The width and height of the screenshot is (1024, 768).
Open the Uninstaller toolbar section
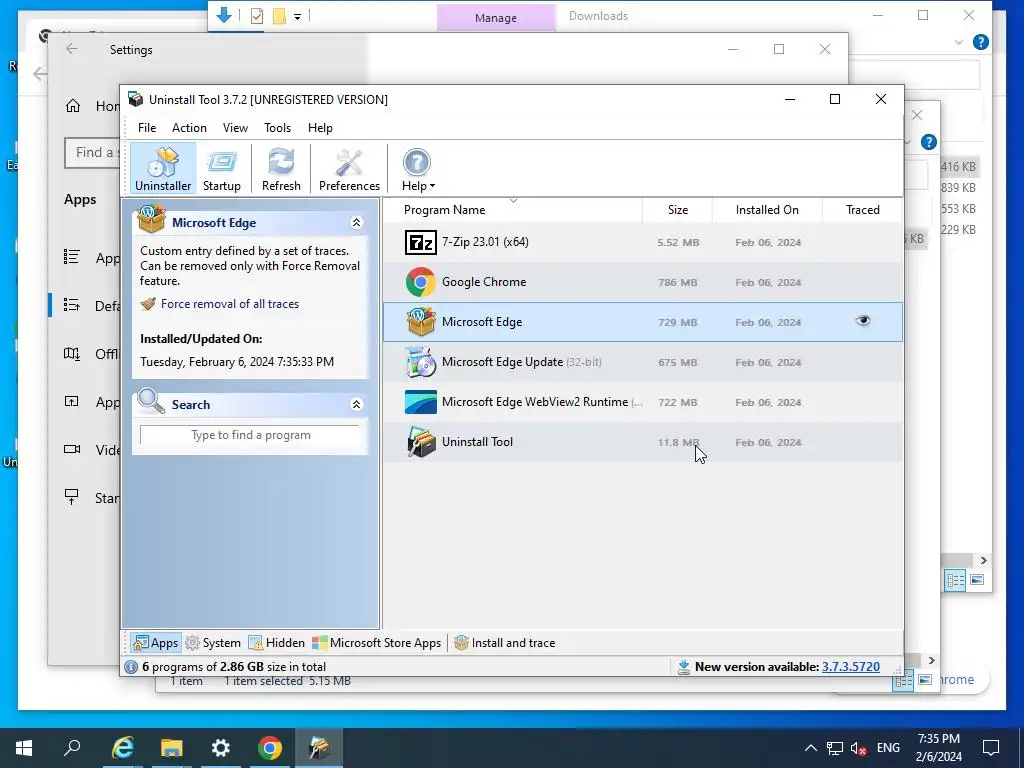(x=163, y=168)
